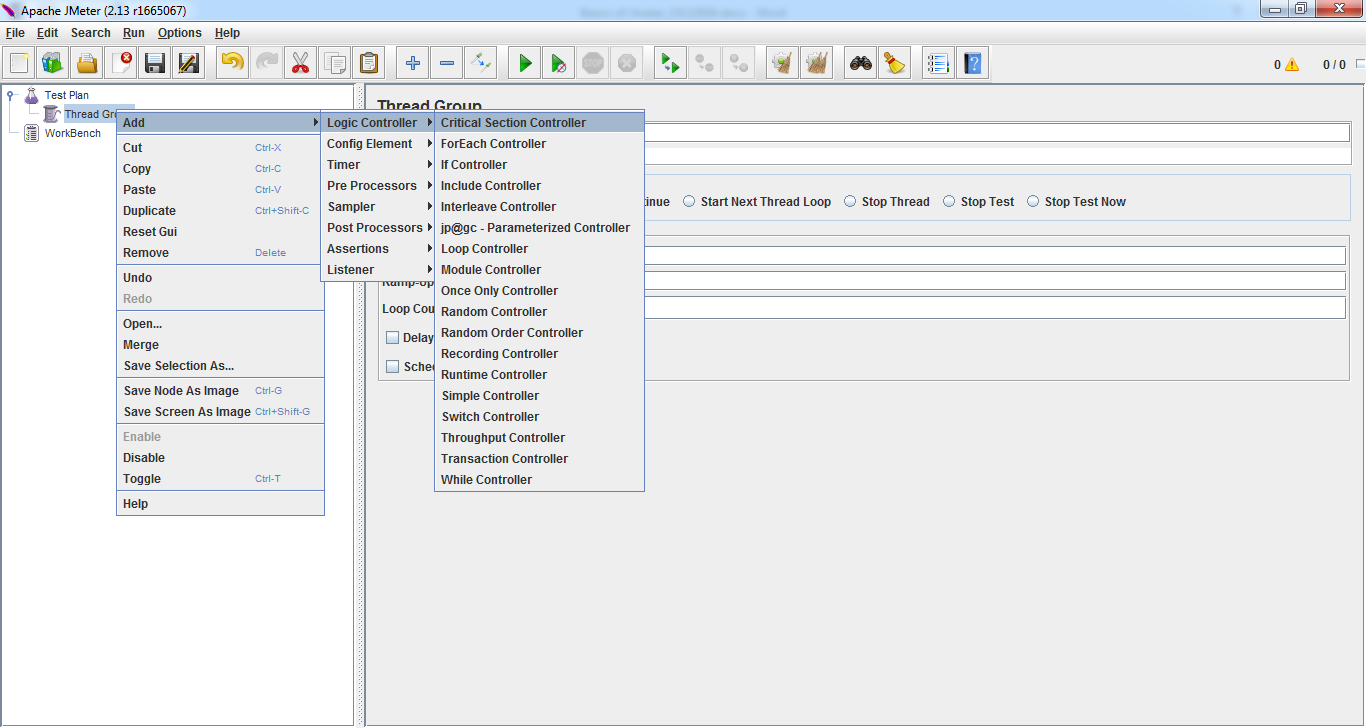Click the warning triangle error counter icon
This screenshot has width=1366, height=728.
pos(1292,65)
